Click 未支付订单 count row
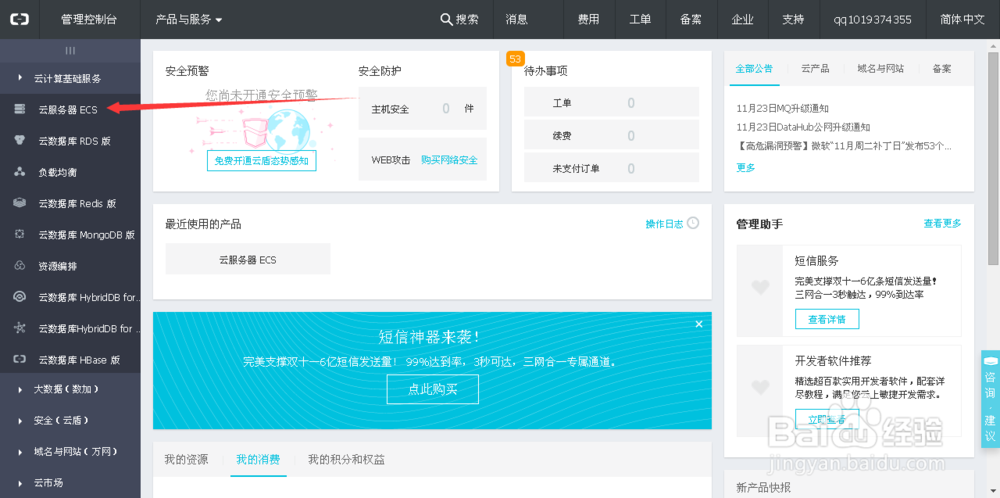Screen dimensions: 1000x498 point(611,169)
